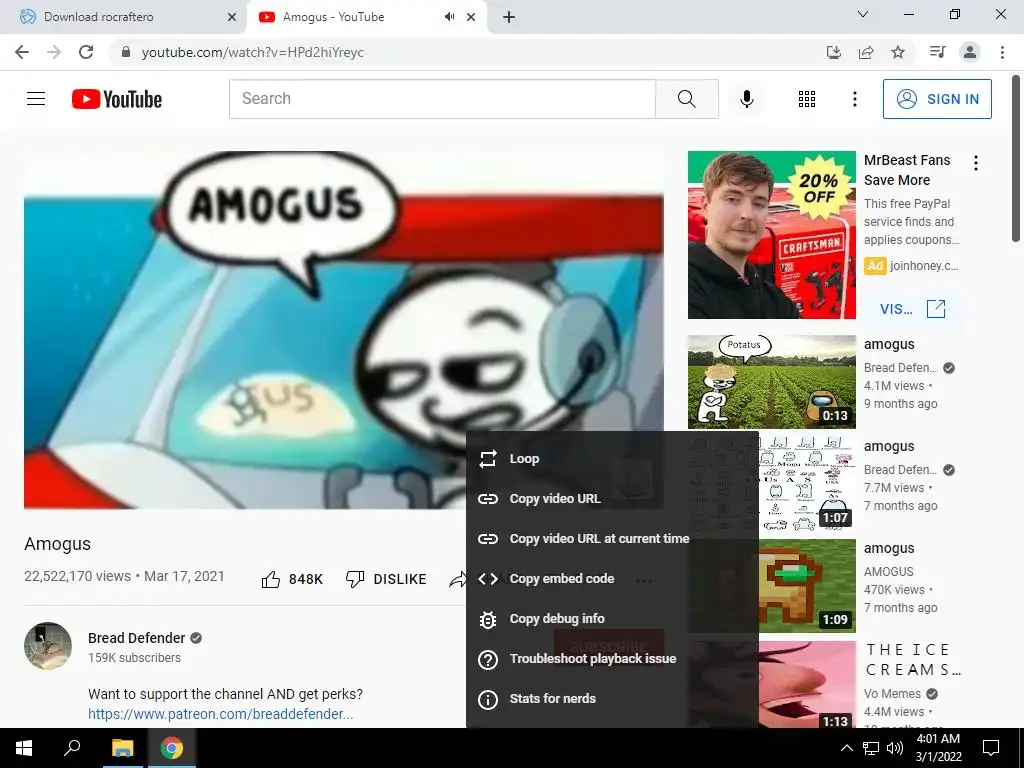Image resolution: width=1024 pixels, height=768 pixels.
Task: Click the Amogus video title text
Action: [x=57, y=544]
